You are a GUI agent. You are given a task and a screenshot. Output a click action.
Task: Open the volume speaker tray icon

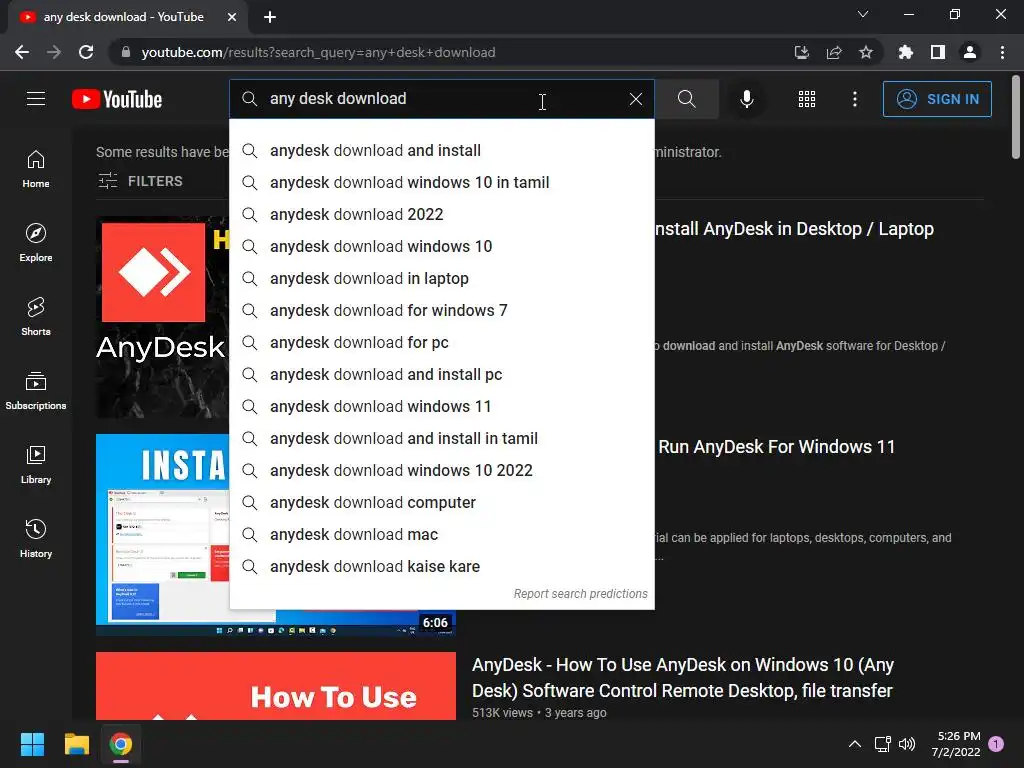click(x=907, y=744)
